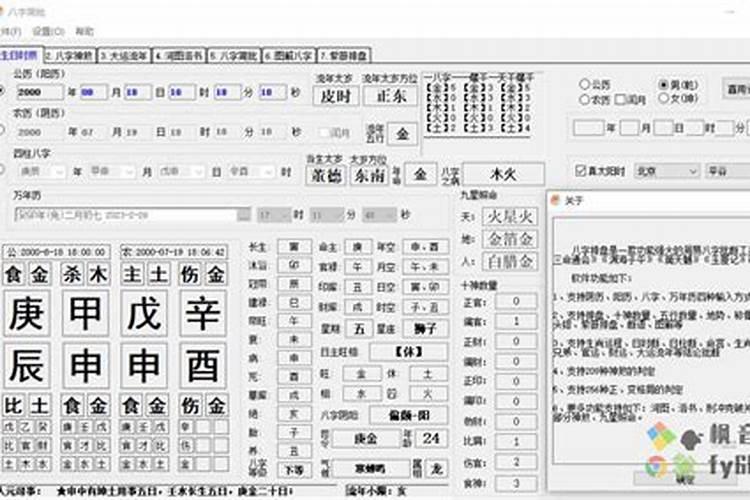Select the 公历 (阳历) input mode radio
The width and height of the screenshot is (750, 500).
(2, 91)
